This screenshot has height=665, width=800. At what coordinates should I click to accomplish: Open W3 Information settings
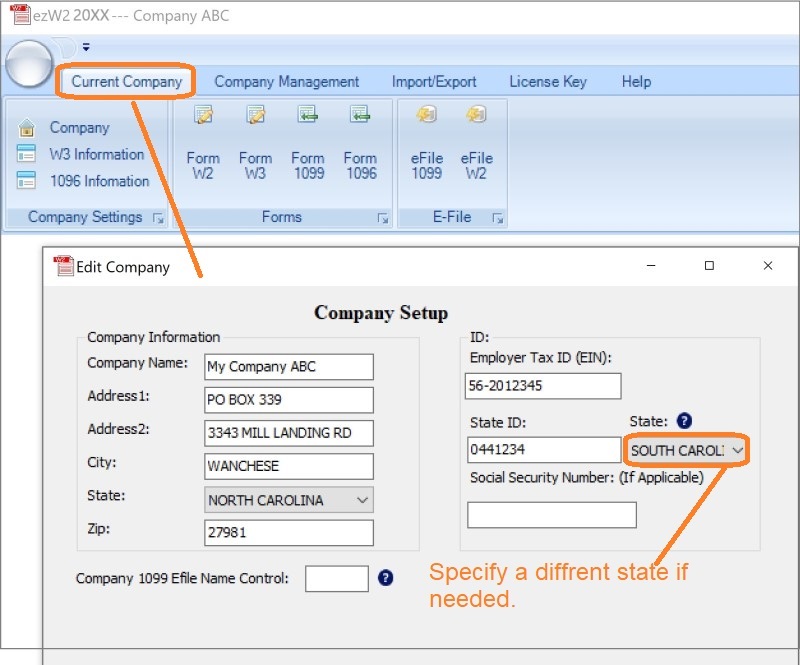pyautogui.click(x=96, y=155)
